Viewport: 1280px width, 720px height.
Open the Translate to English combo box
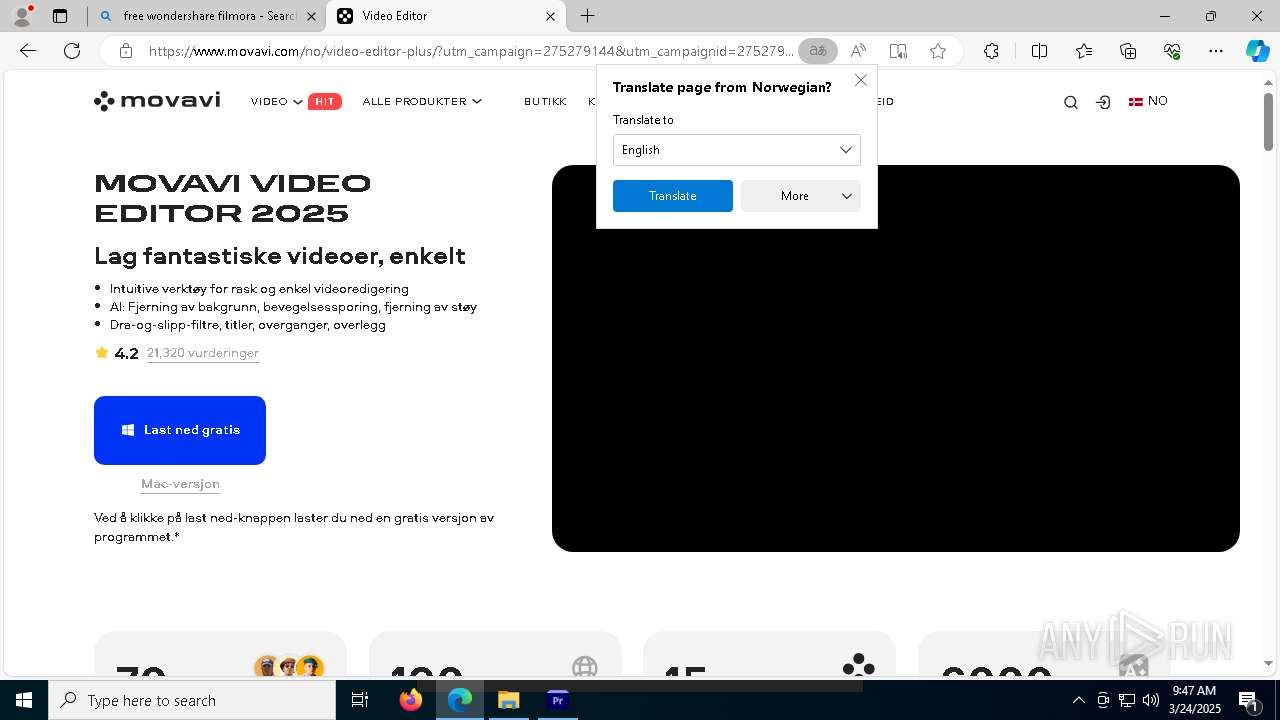point(737,150)
